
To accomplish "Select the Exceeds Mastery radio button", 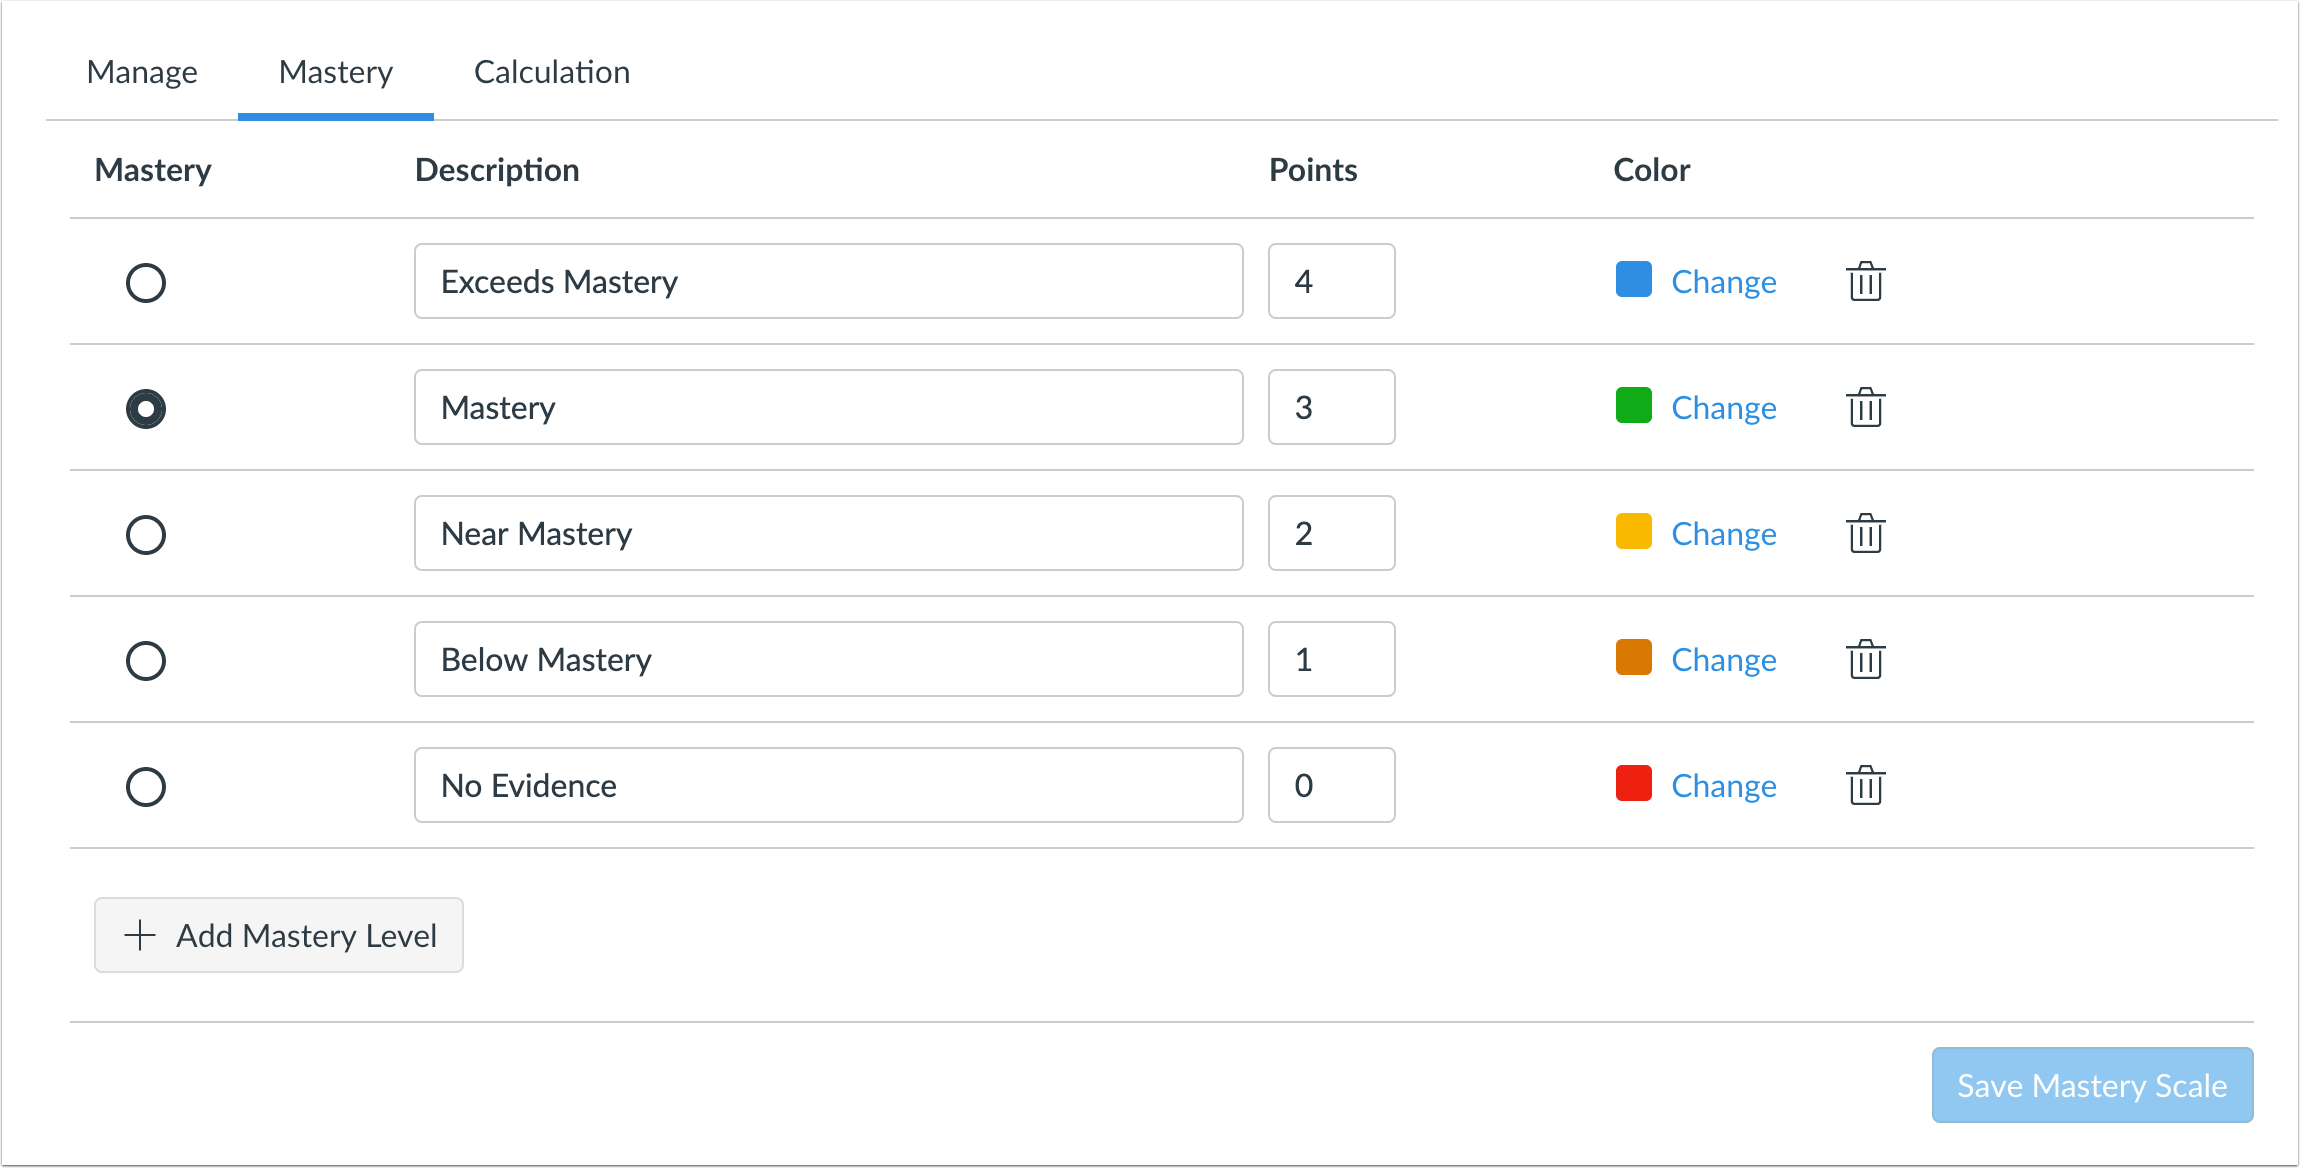I will click(x=146, y=282).
